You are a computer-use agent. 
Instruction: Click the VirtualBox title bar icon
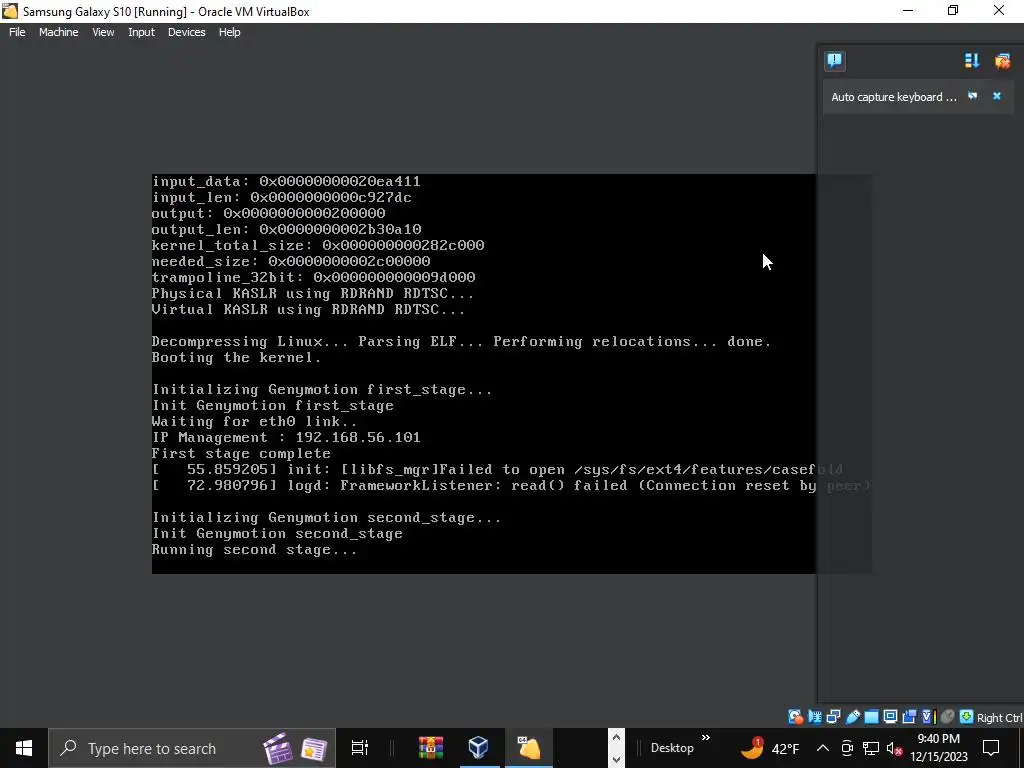(10, 11)
